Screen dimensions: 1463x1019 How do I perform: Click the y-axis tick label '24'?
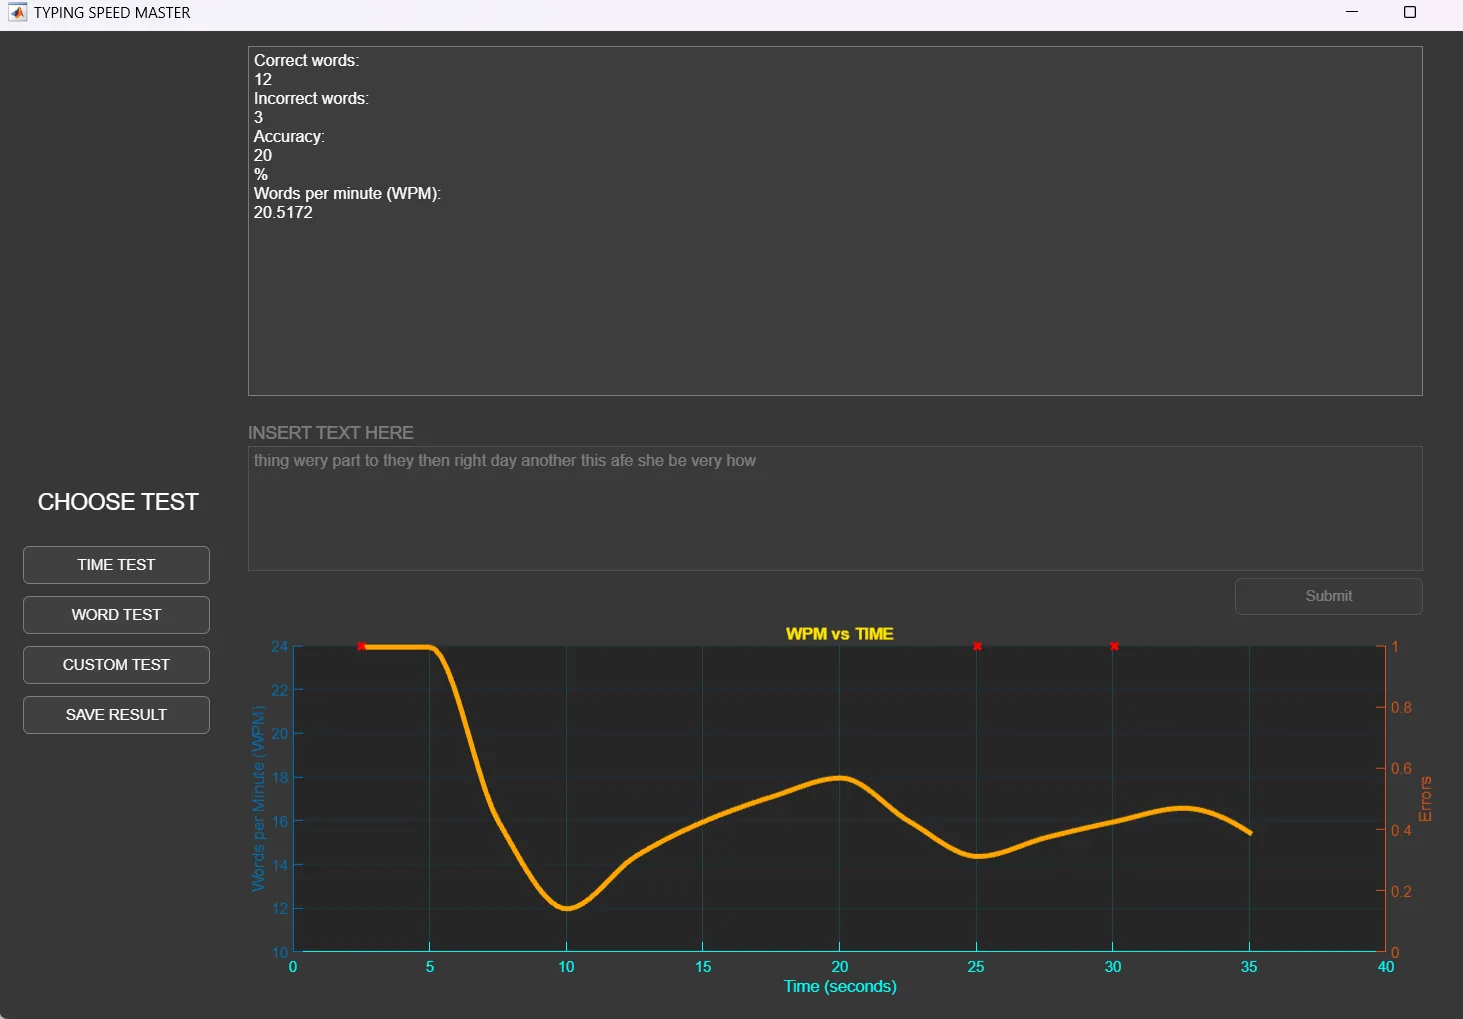280,646
